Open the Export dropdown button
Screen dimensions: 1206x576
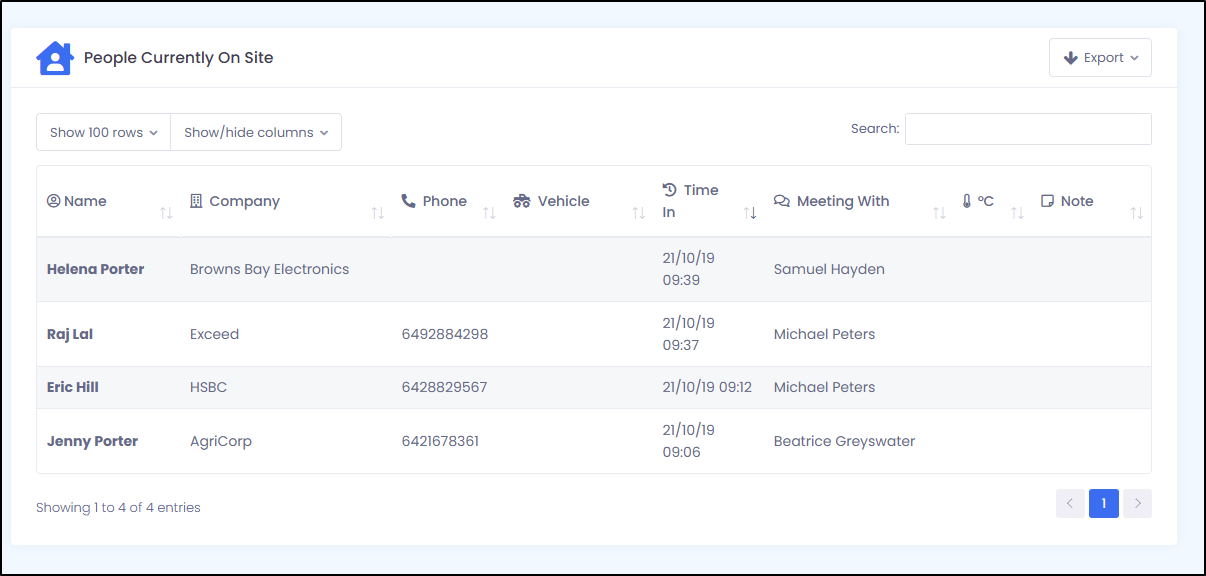tap(1100, 58)
